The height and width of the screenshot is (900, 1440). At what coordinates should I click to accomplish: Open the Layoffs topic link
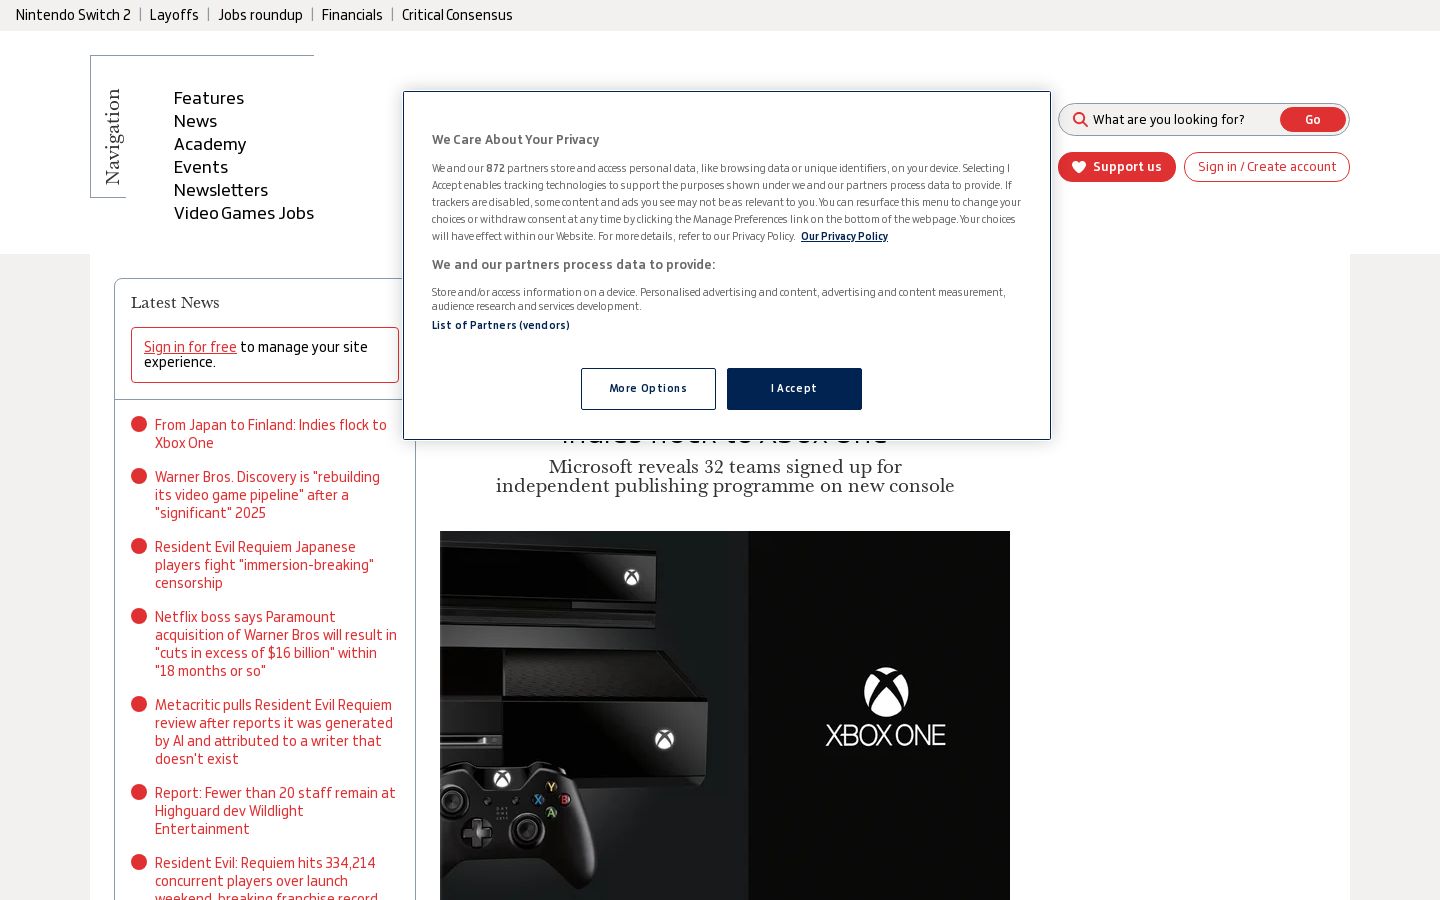coord(174,15)
